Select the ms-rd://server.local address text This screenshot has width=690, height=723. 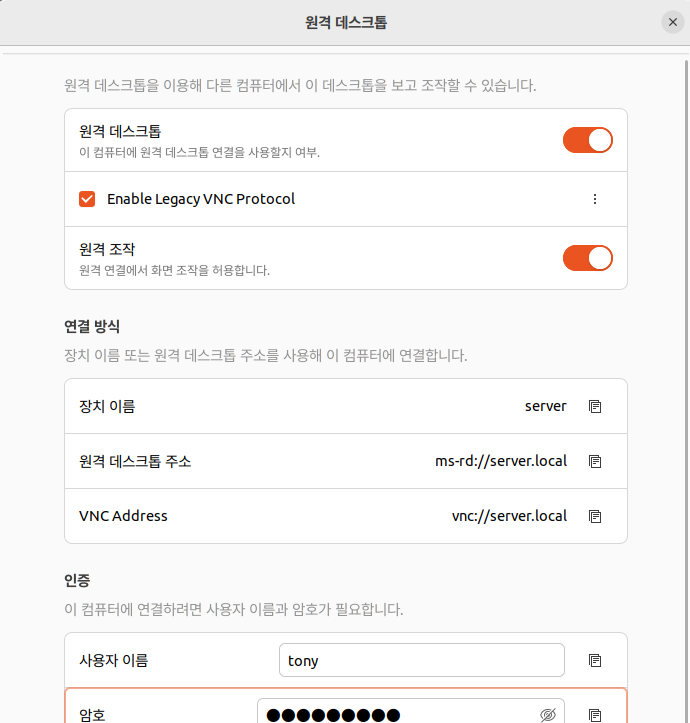(501, 461)
